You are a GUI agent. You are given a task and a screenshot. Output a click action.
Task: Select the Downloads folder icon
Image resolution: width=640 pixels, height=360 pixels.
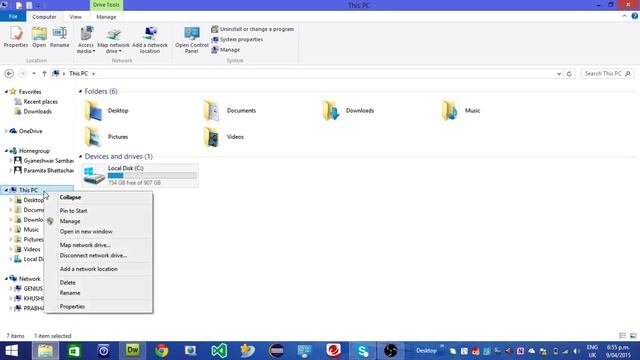[x=331, y=111]
